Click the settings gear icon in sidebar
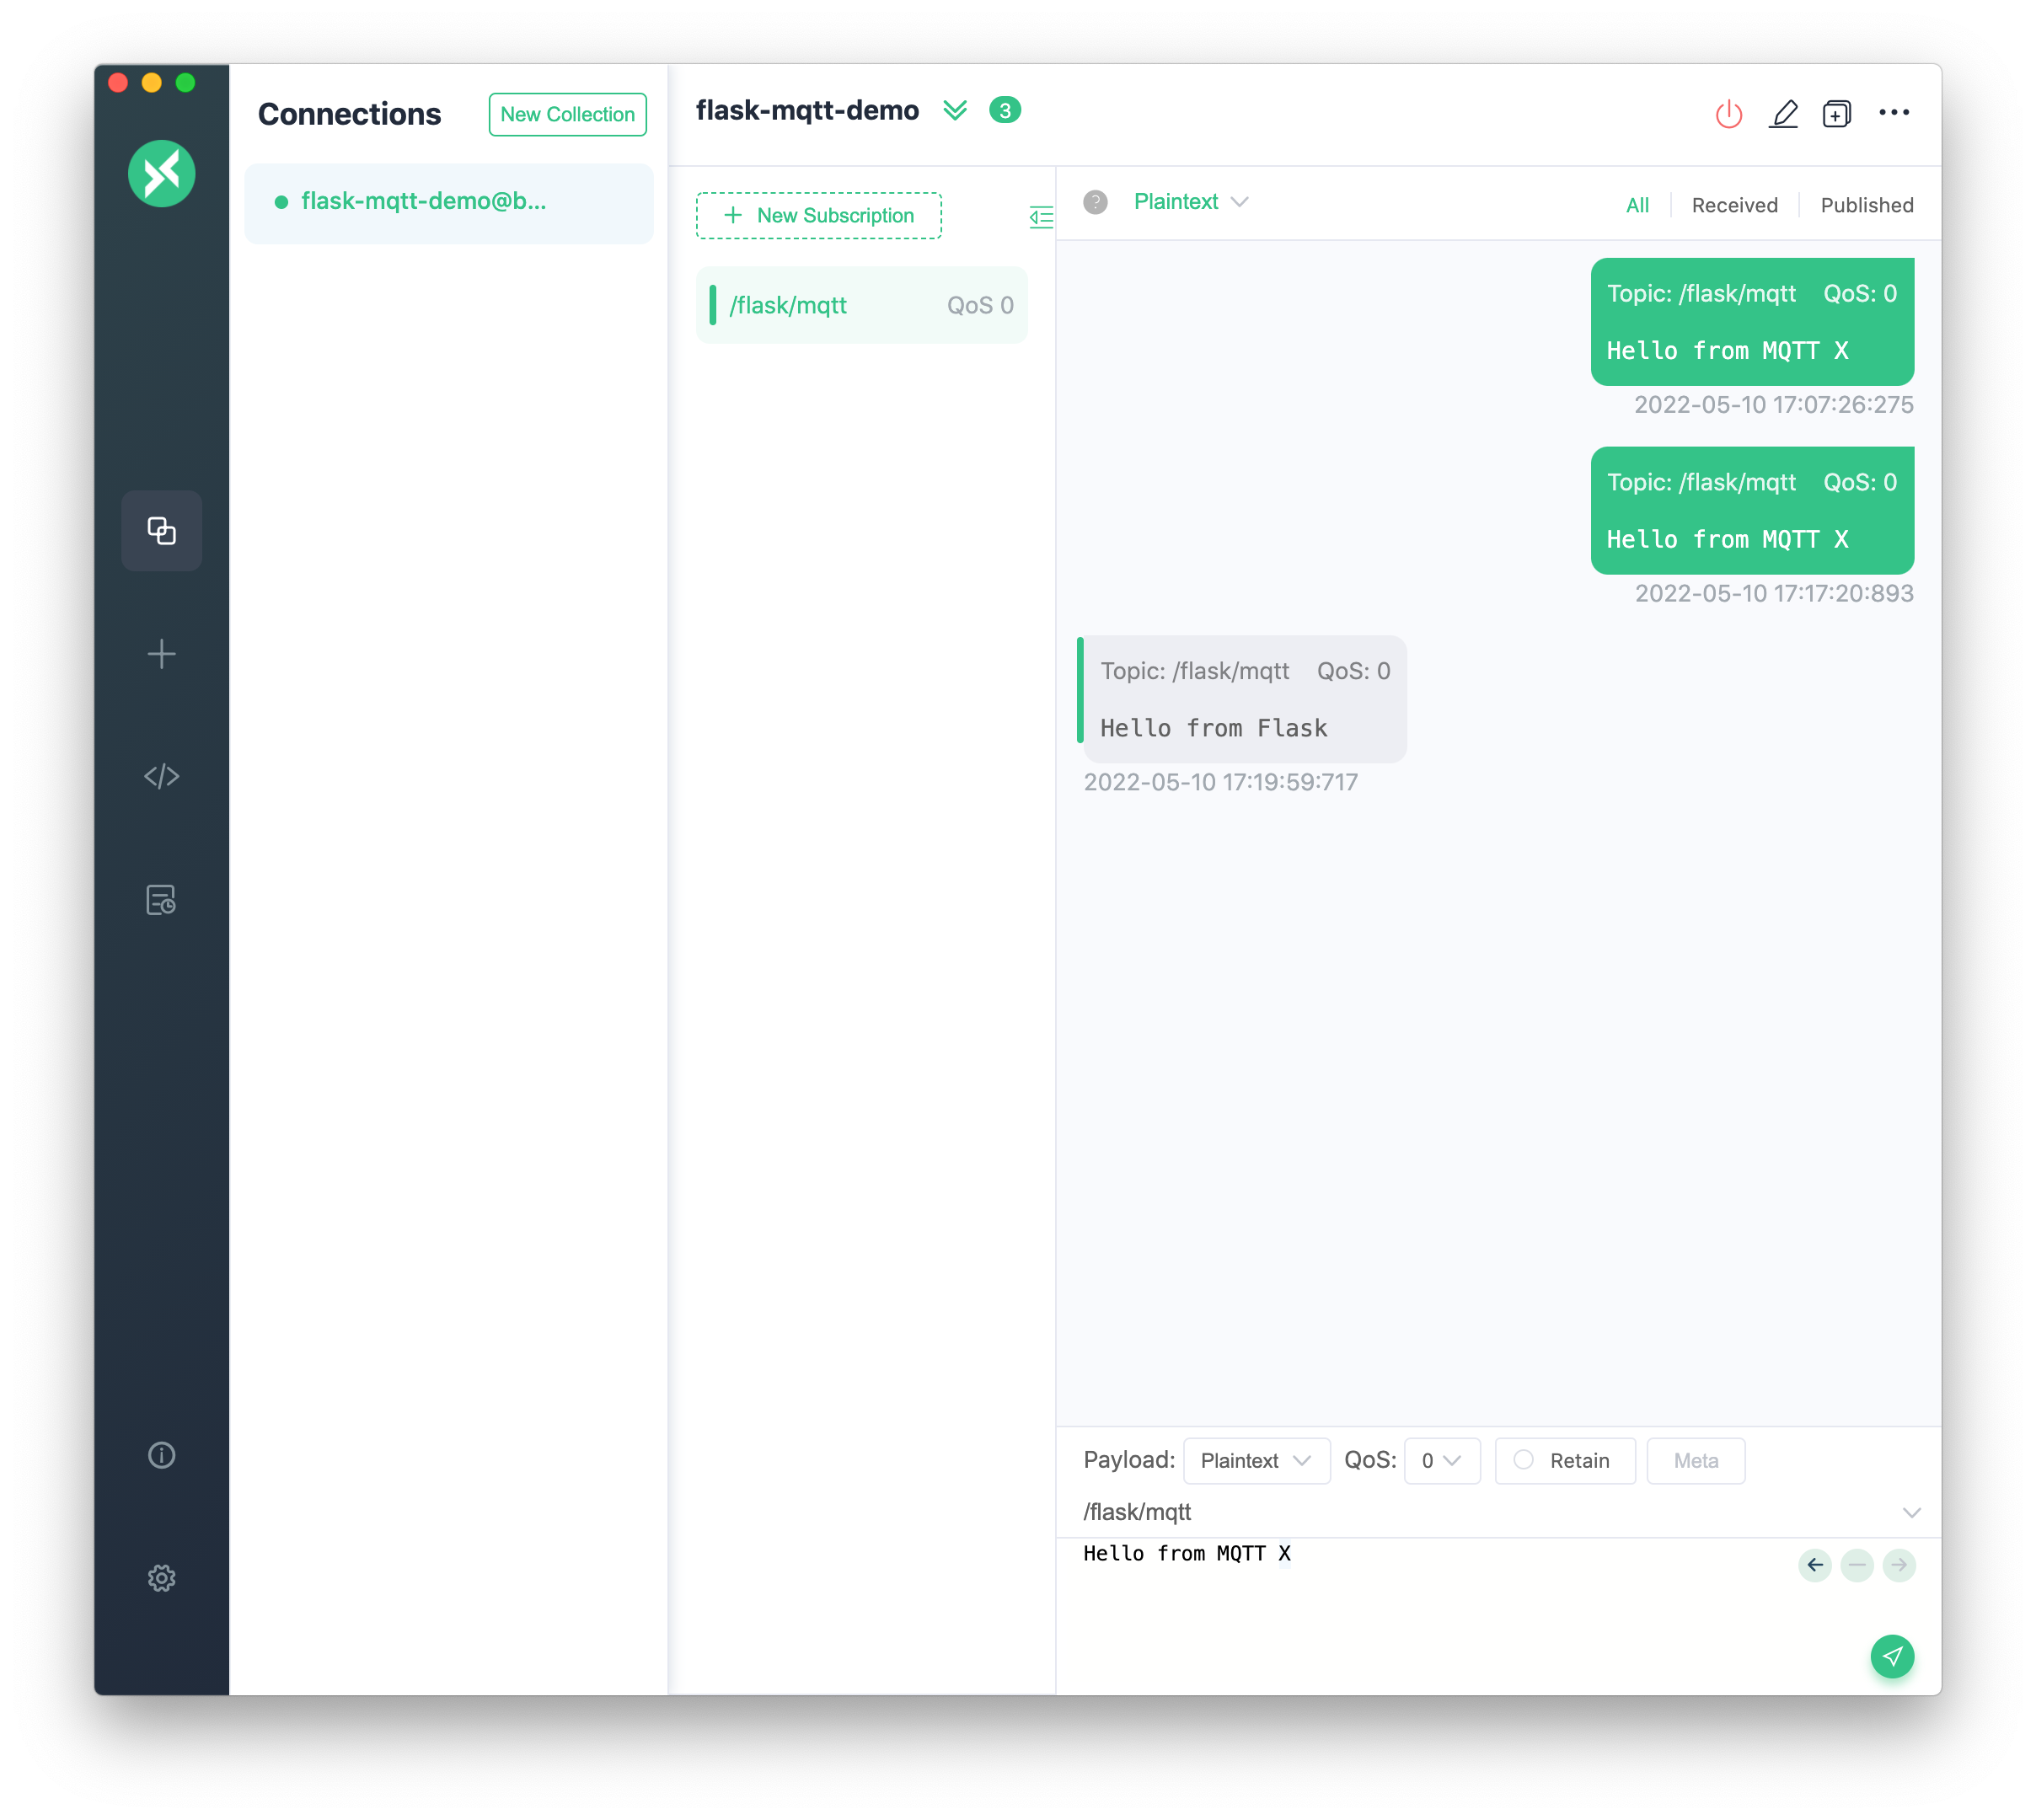 click(162, 1577)
